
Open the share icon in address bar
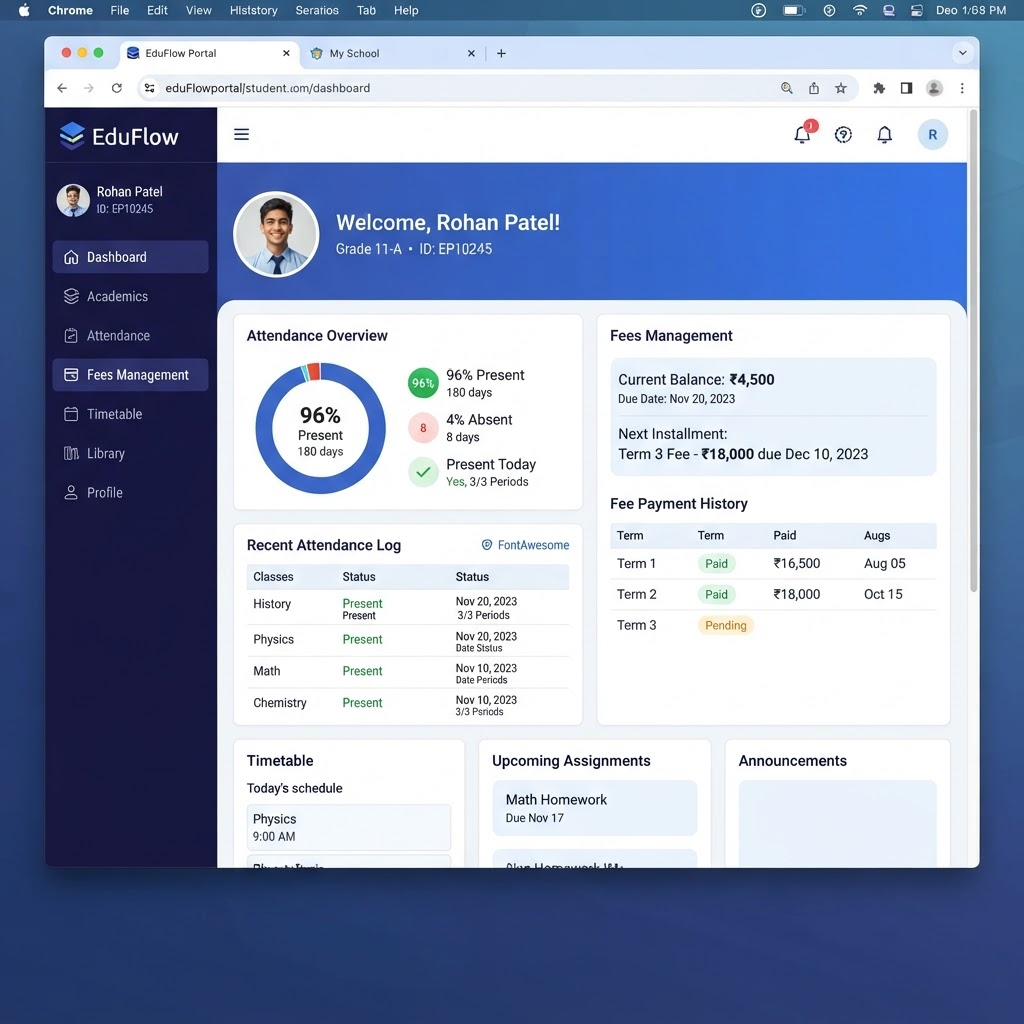pos(813,88)
